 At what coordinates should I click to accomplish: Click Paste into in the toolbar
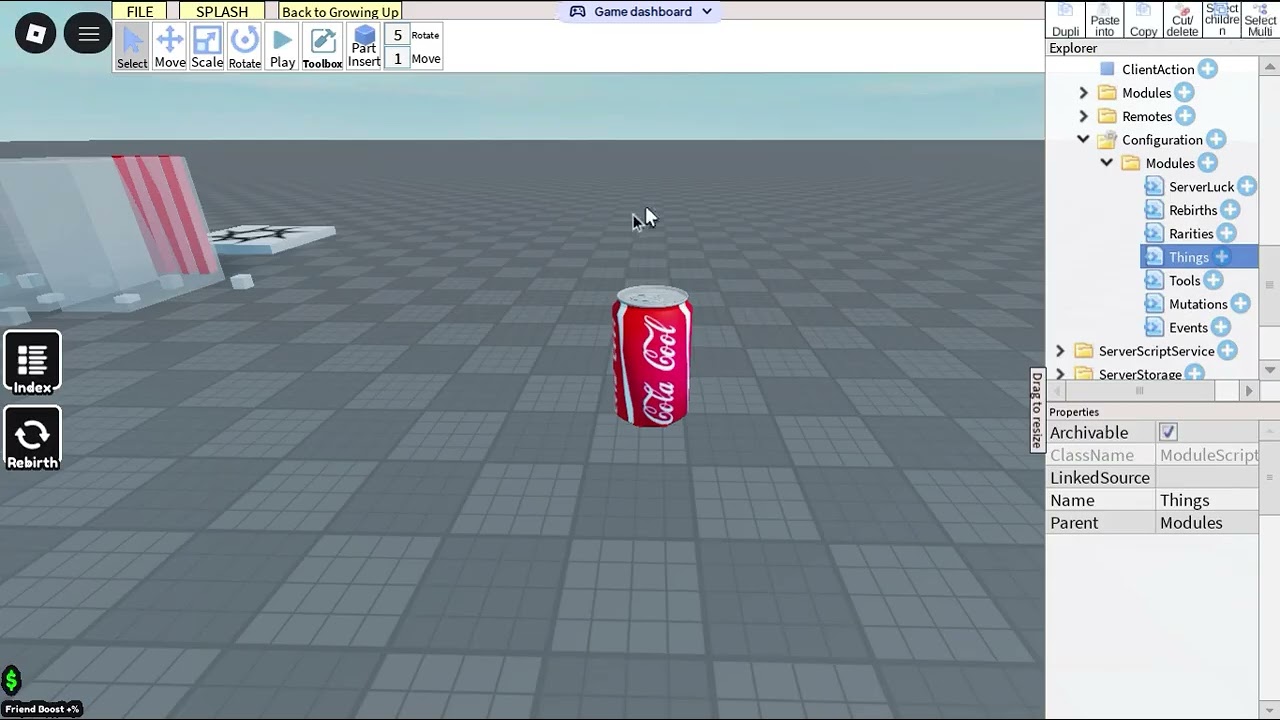(1105, 20)
